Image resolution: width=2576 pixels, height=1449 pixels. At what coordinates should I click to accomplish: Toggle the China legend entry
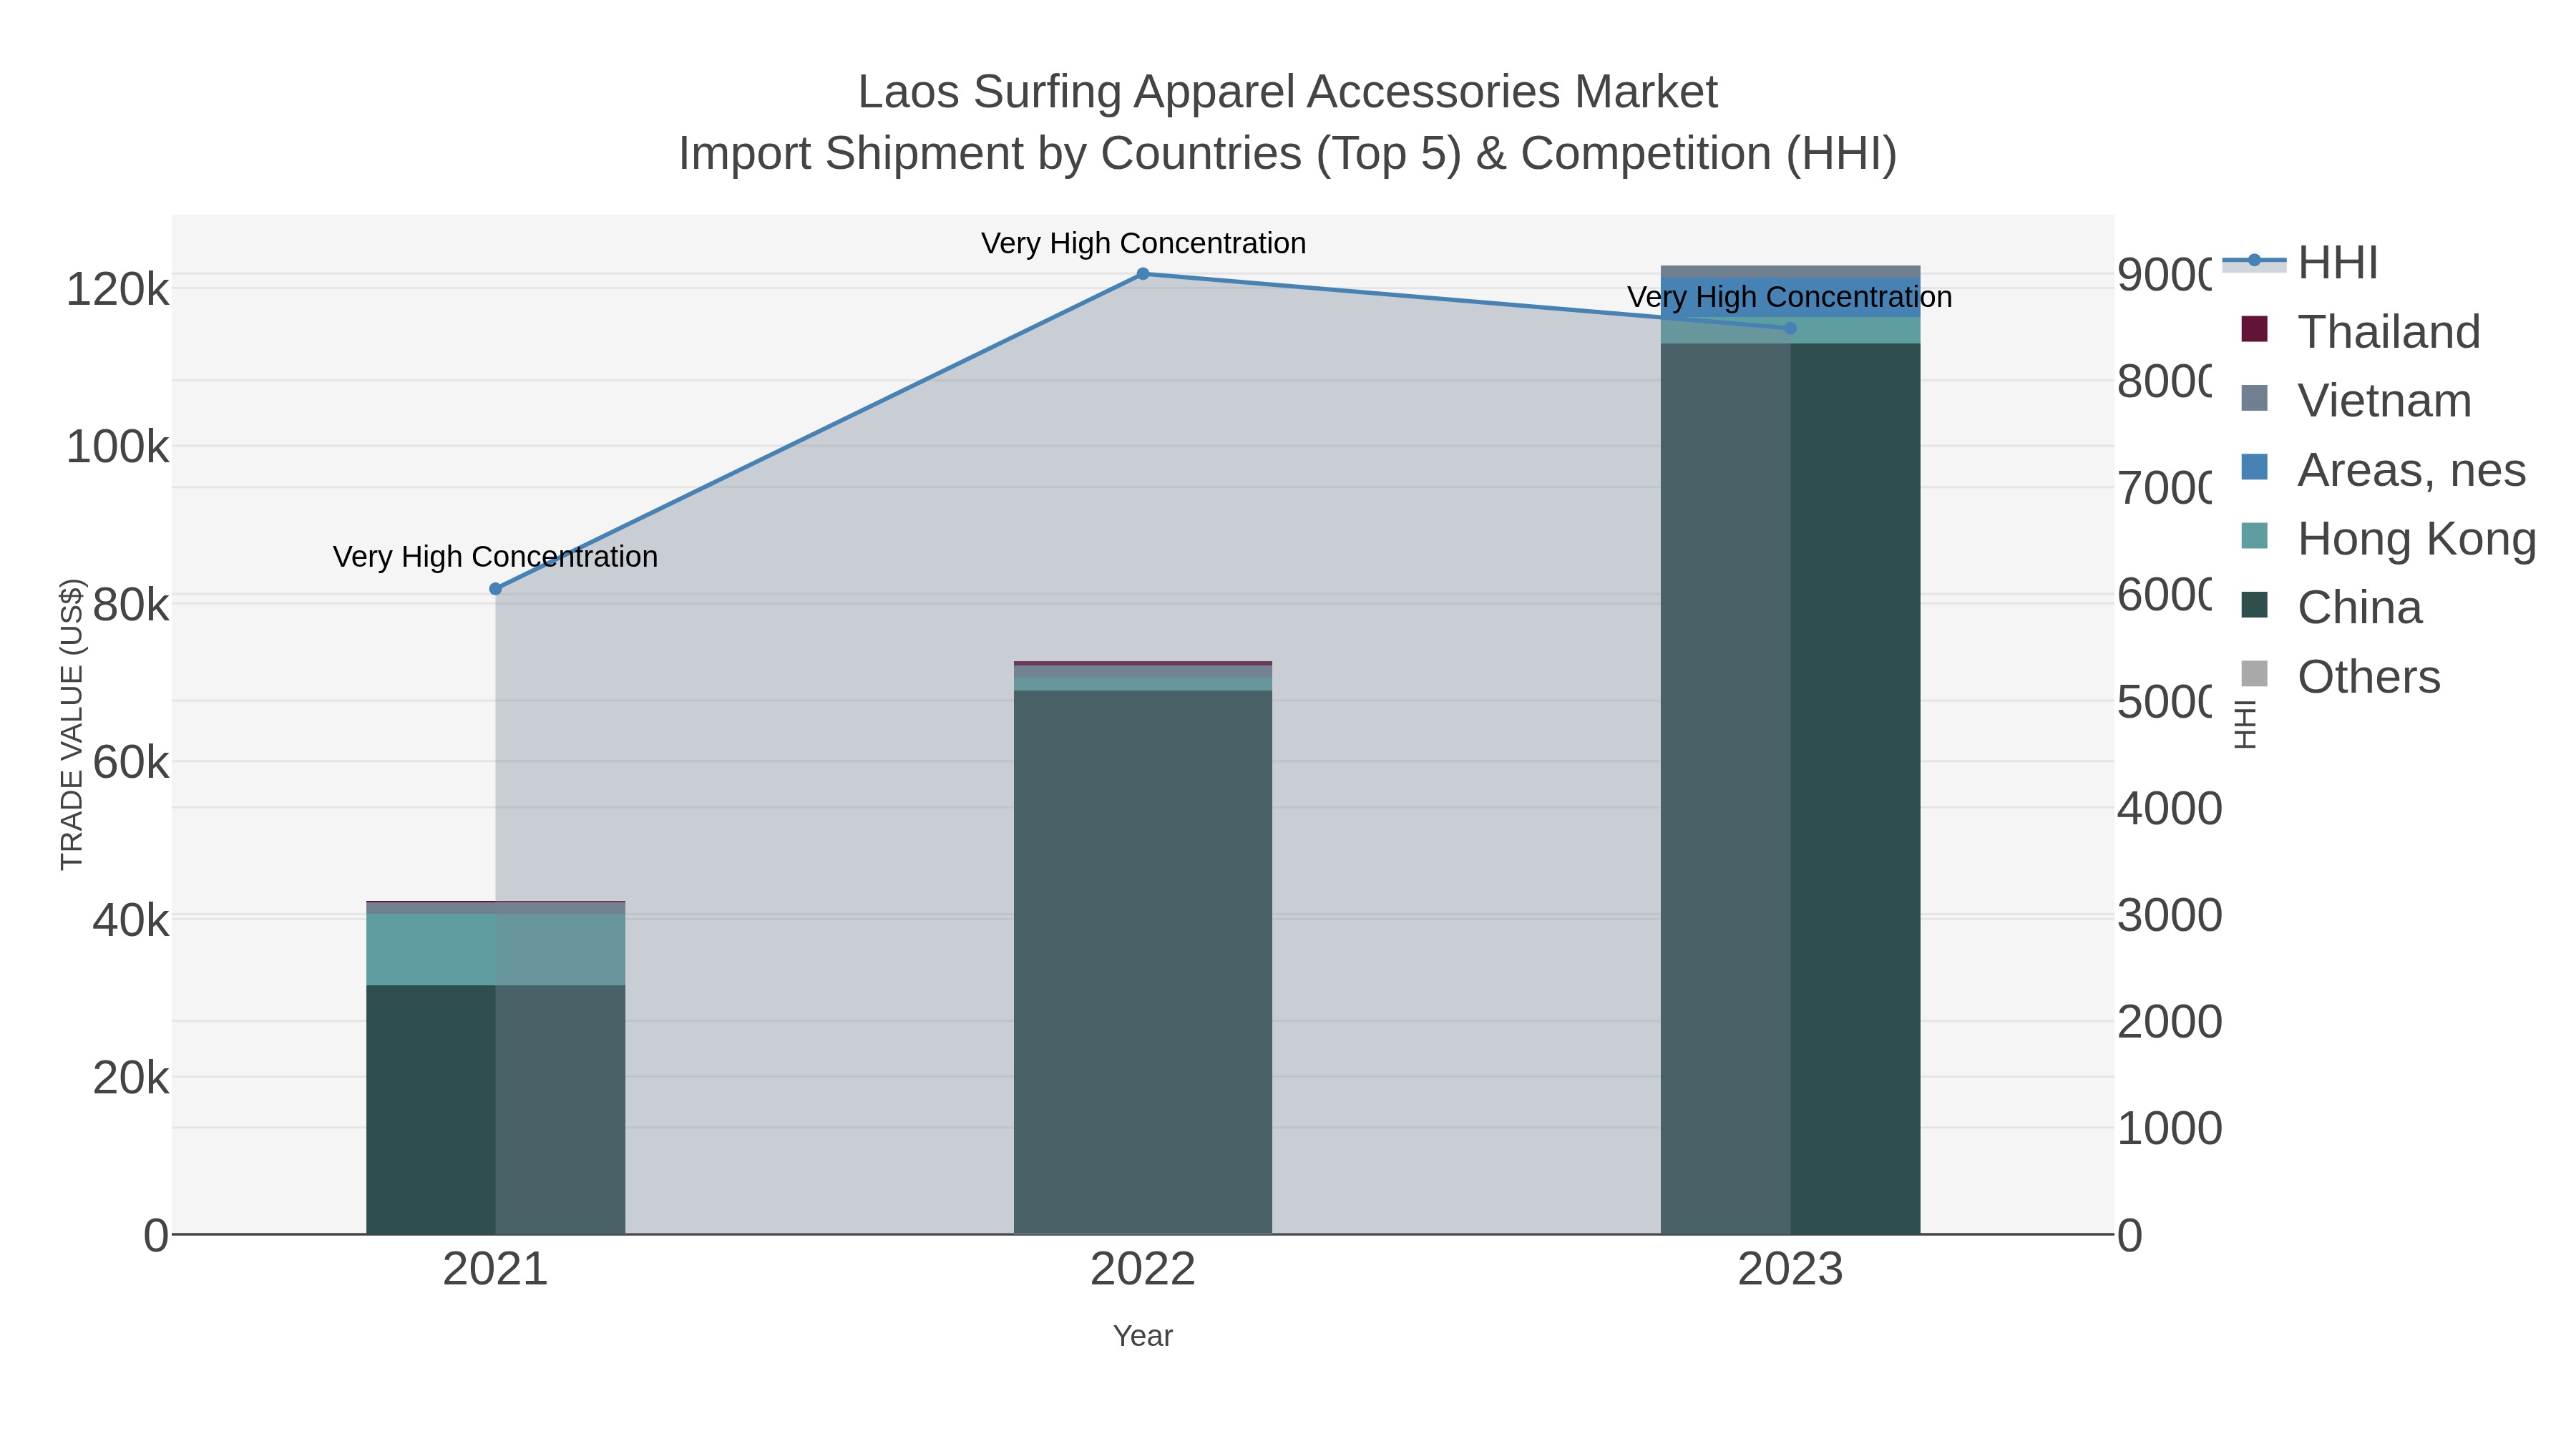(2332, 608)
